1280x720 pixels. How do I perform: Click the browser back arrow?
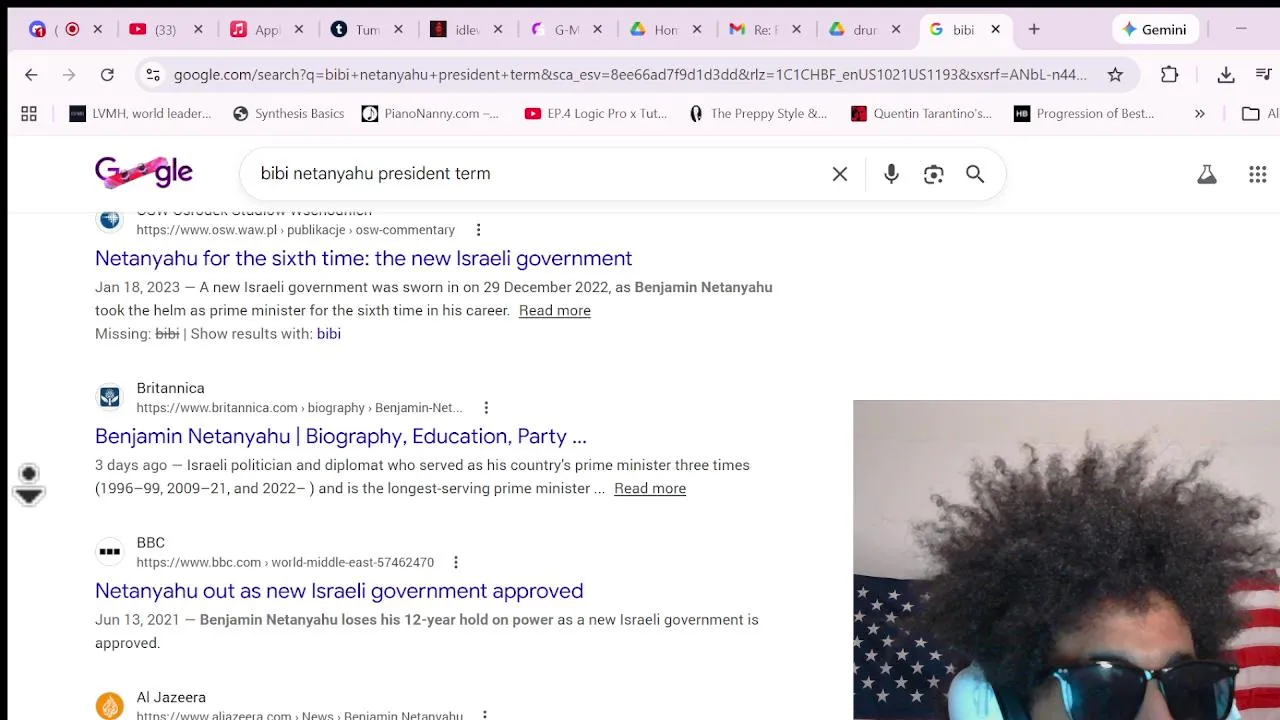[x=31, y=74]
